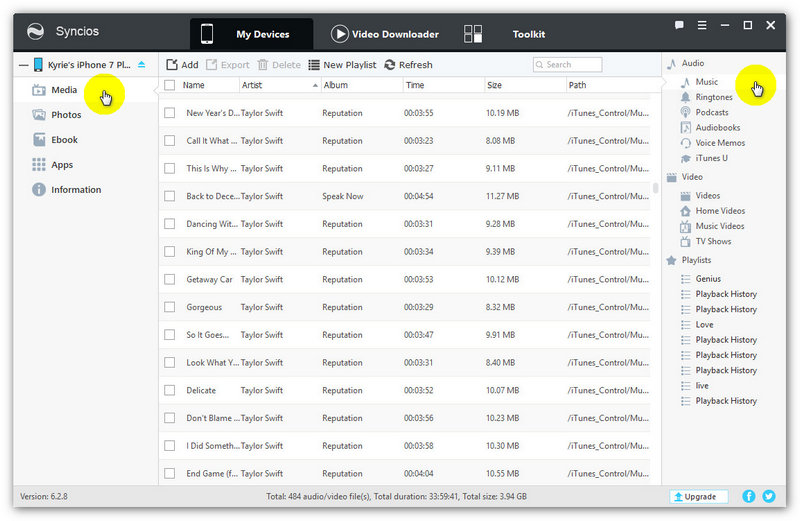
Task: Click the TV Shows icon
Action: tap(685, 241)
